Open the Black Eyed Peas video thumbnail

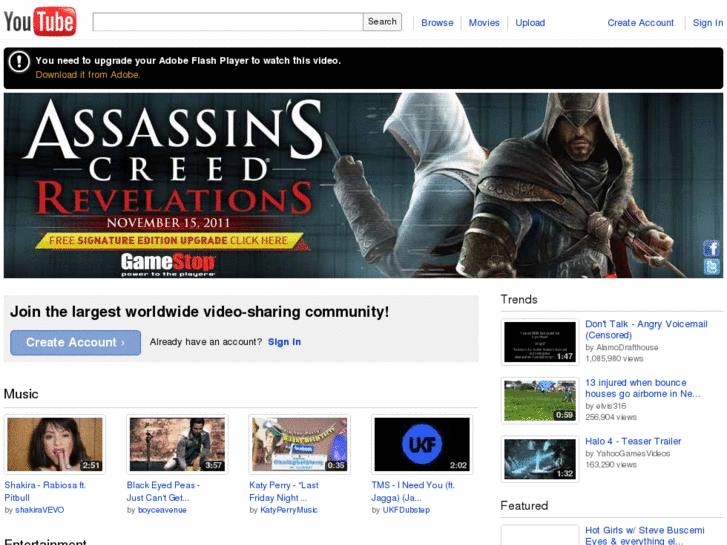pos(177,444)
